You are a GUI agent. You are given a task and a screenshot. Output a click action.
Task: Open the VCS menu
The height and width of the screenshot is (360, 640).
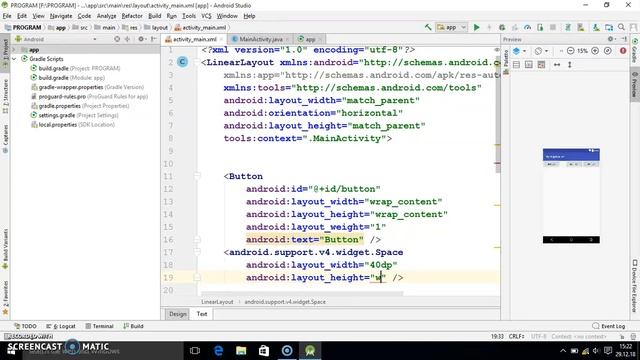pyautogui.click(x=206, y=16)
